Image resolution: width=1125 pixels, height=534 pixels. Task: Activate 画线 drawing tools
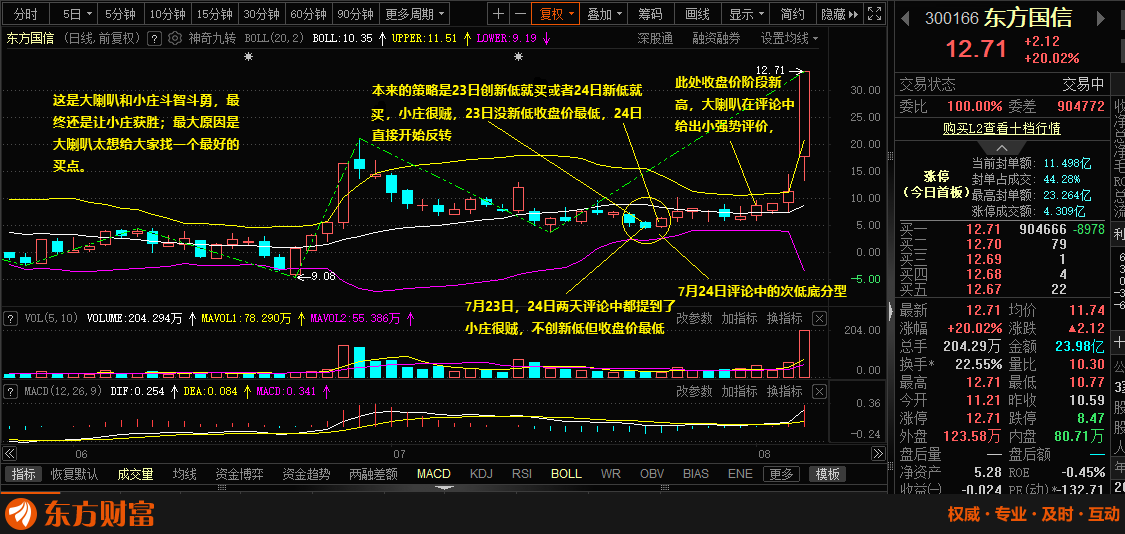click(x=697, y=13)
